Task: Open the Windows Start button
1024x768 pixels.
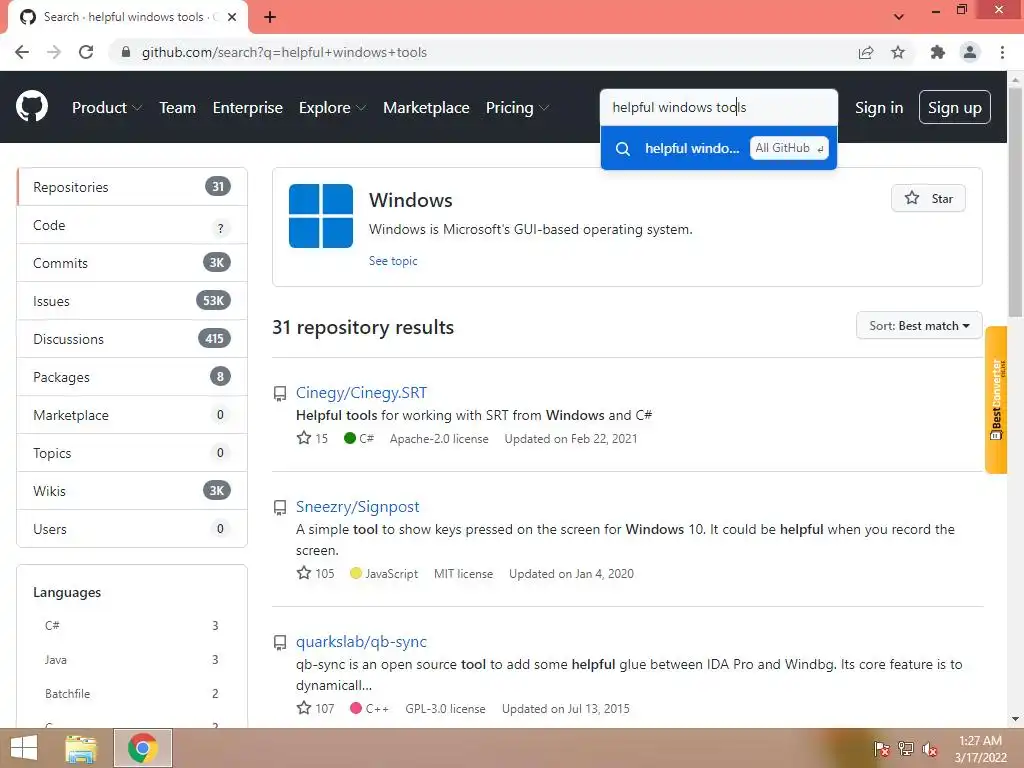Action: [x=24, y=748]
